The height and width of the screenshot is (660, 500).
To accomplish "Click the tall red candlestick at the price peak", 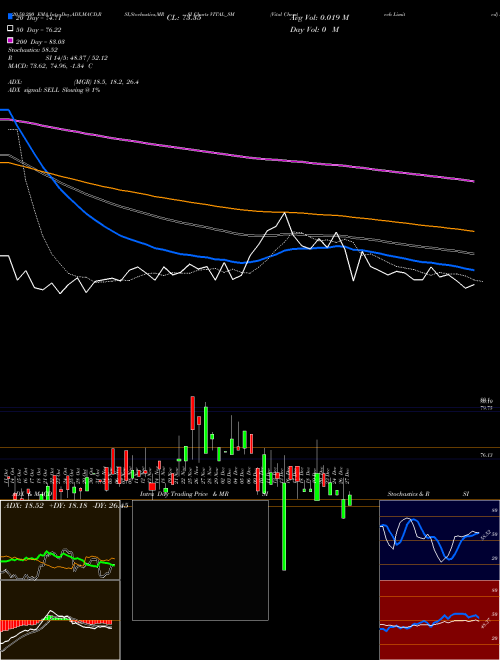I will [x=193, y=412].
